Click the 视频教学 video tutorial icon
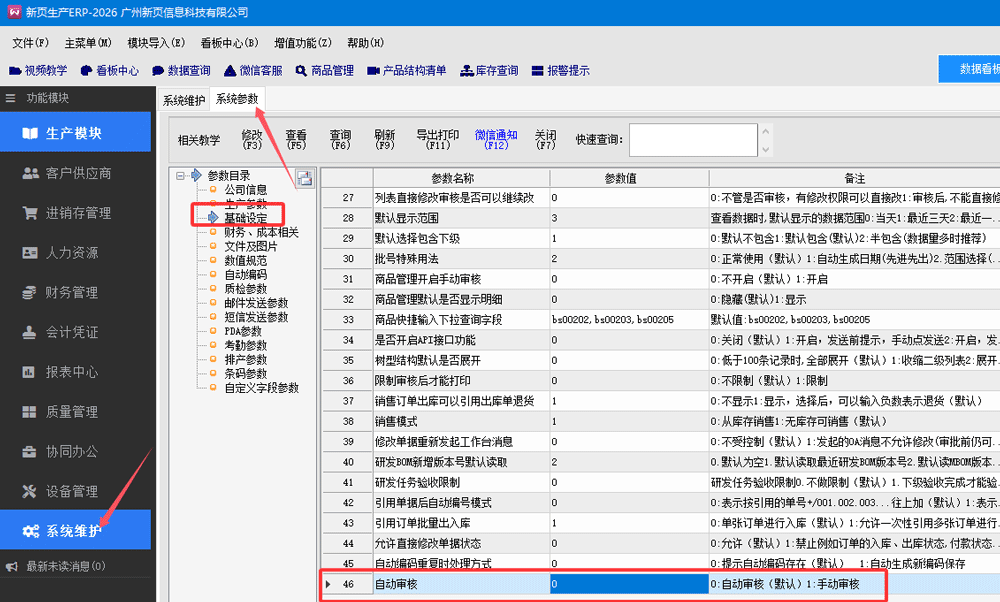 coord(15,71)
